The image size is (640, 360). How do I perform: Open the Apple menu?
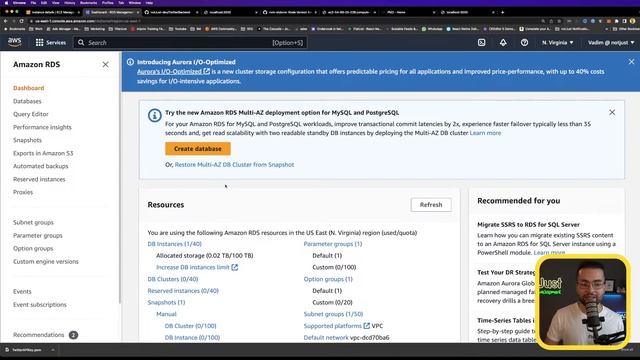pyautogui.click(x=6, y=2)
